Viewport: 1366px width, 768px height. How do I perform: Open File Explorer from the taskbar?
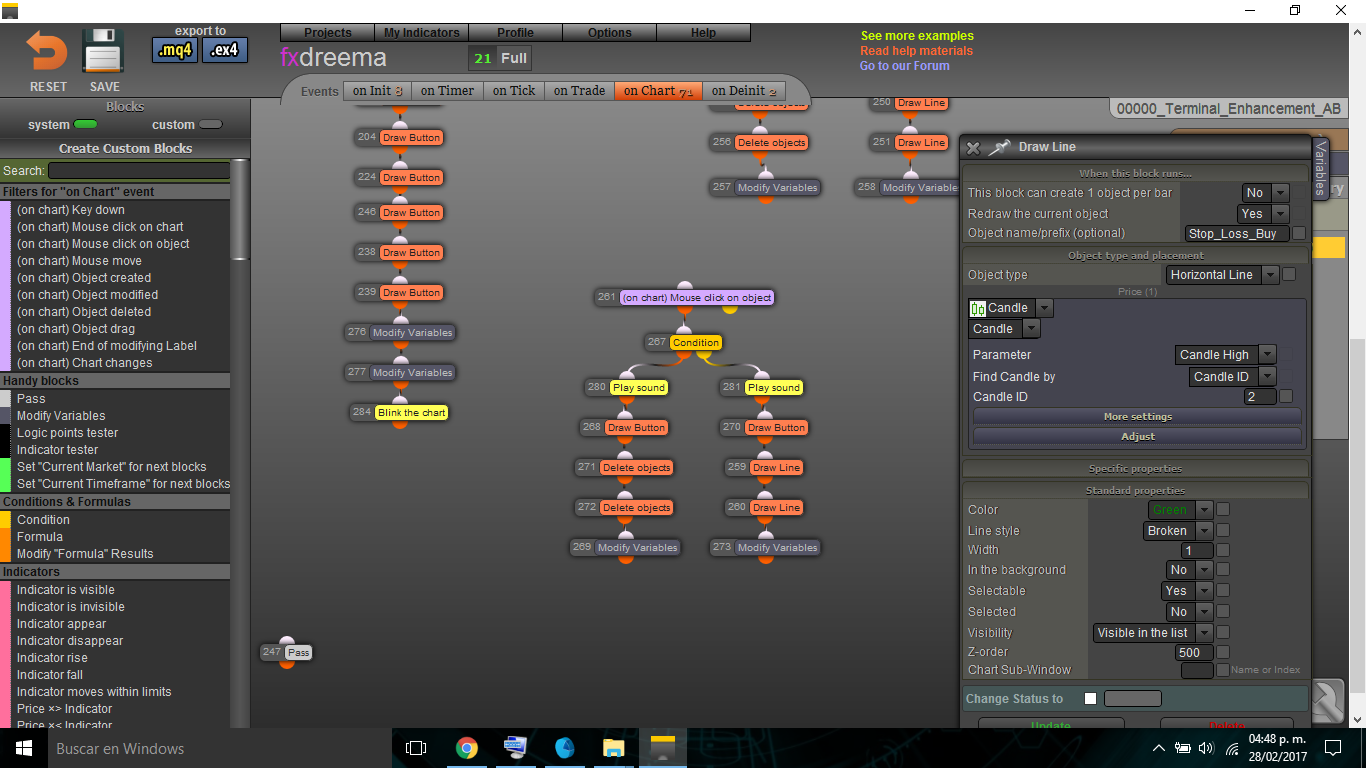click(614, 748)
